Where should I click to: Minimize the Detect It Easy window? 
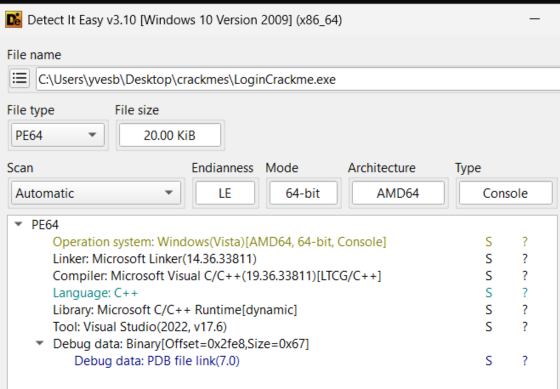pos(534,19)
